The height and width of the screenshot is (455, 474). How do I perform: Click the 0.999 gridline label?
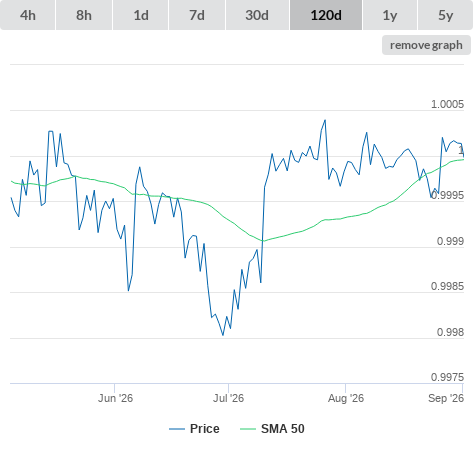tap(450, 241)
